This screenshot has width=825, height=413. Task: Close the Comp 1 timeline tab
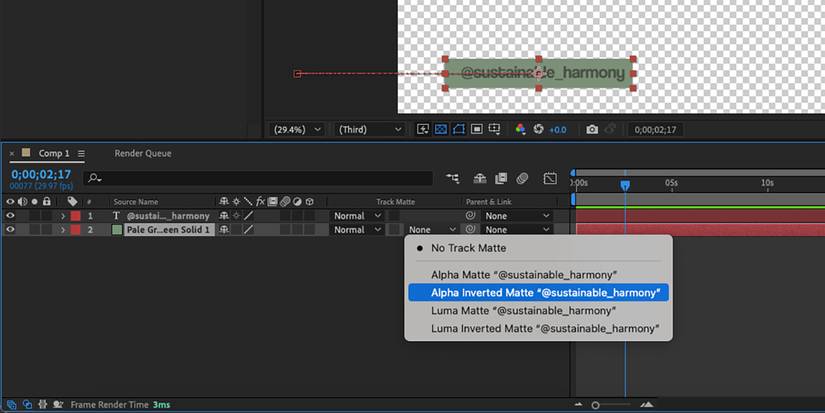point(12,154)
